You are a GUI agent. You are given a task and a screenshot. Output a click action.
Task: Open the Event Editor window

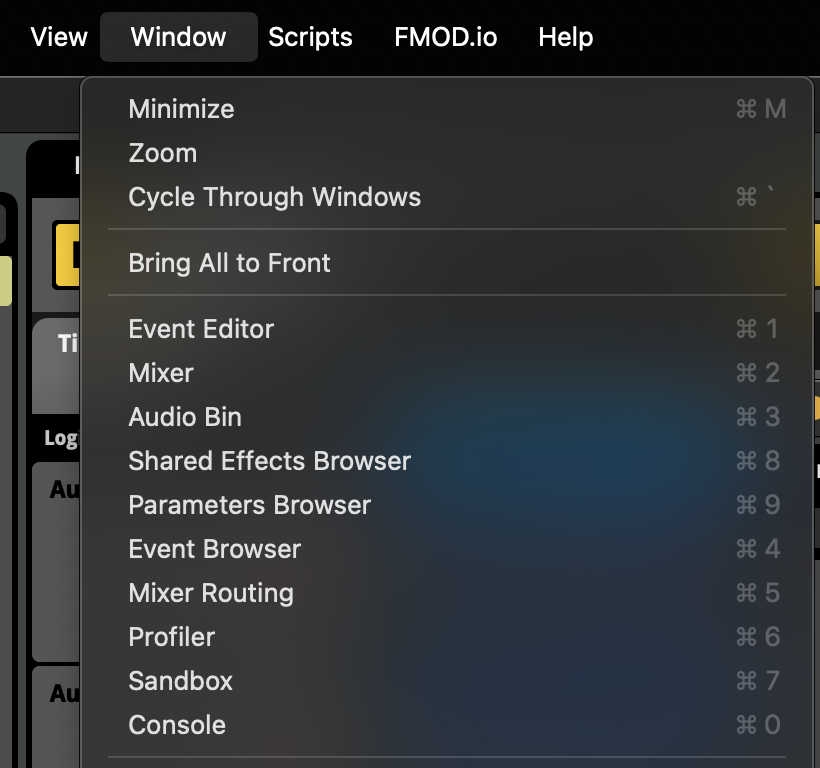click(x=201, y=329)
